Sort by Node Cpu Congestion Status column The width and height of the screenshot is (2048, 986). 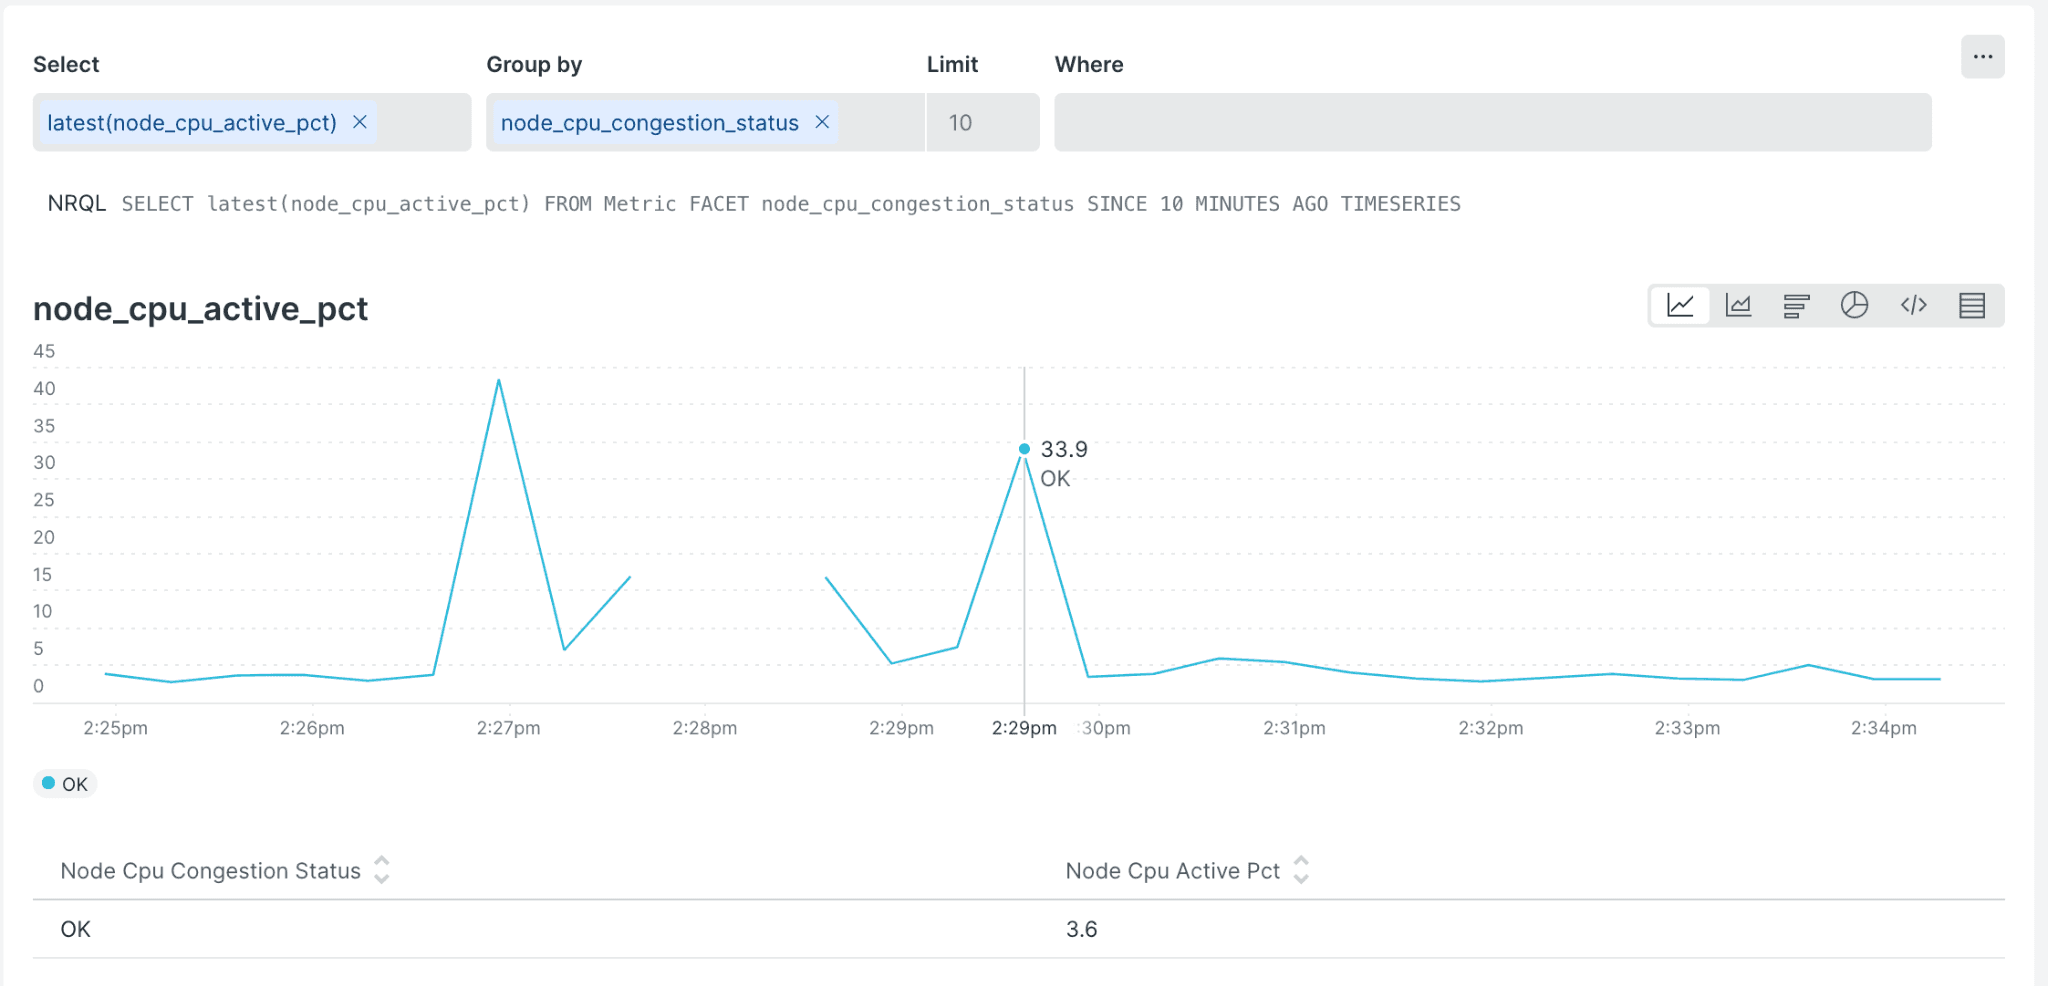coord(381,870)
